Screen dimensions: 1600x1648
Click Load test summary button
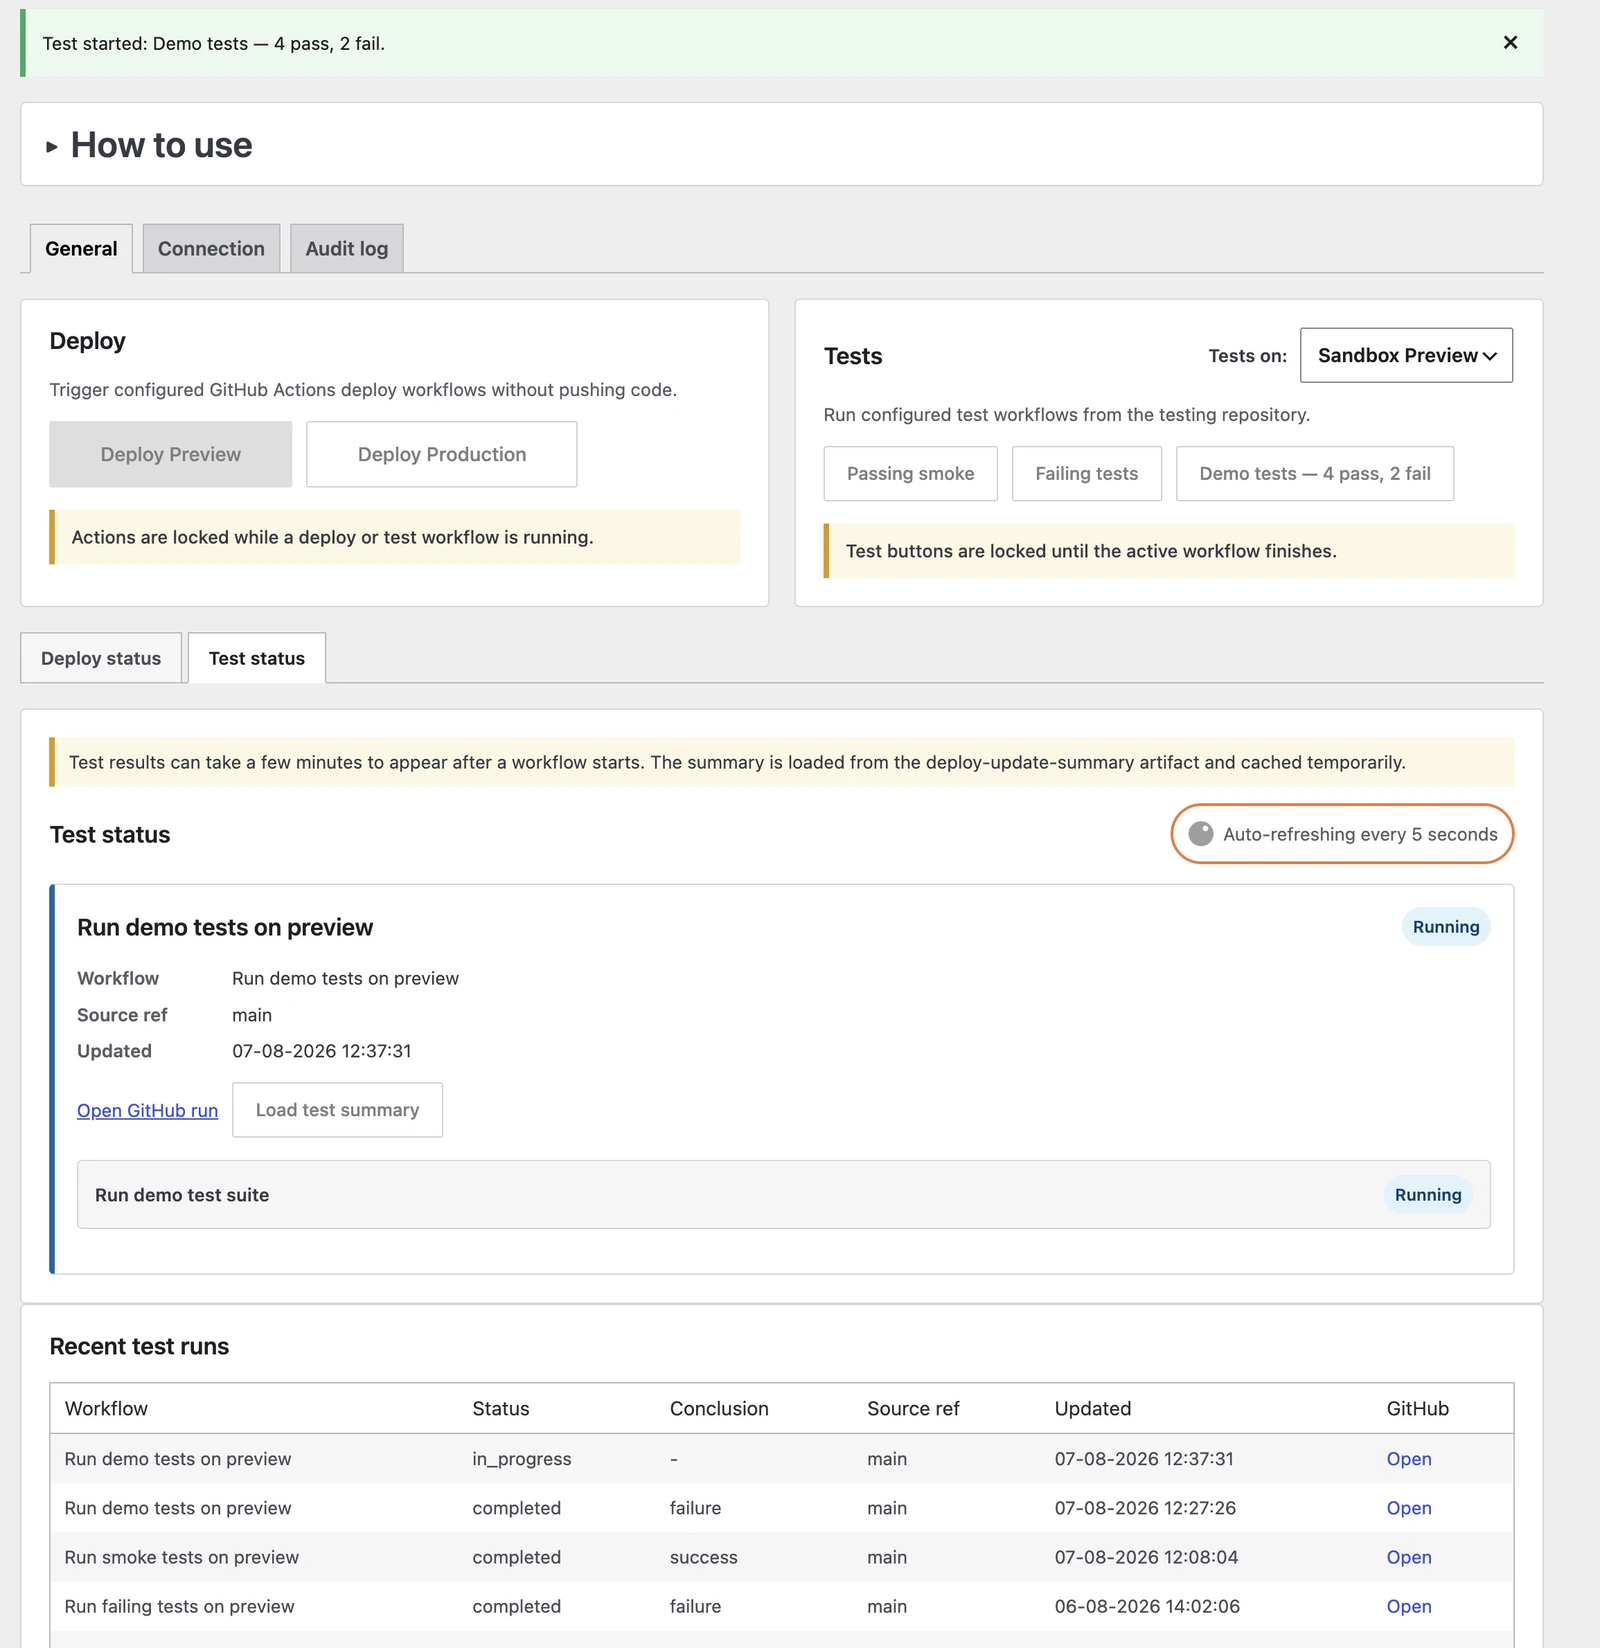tap(337, 1110)
